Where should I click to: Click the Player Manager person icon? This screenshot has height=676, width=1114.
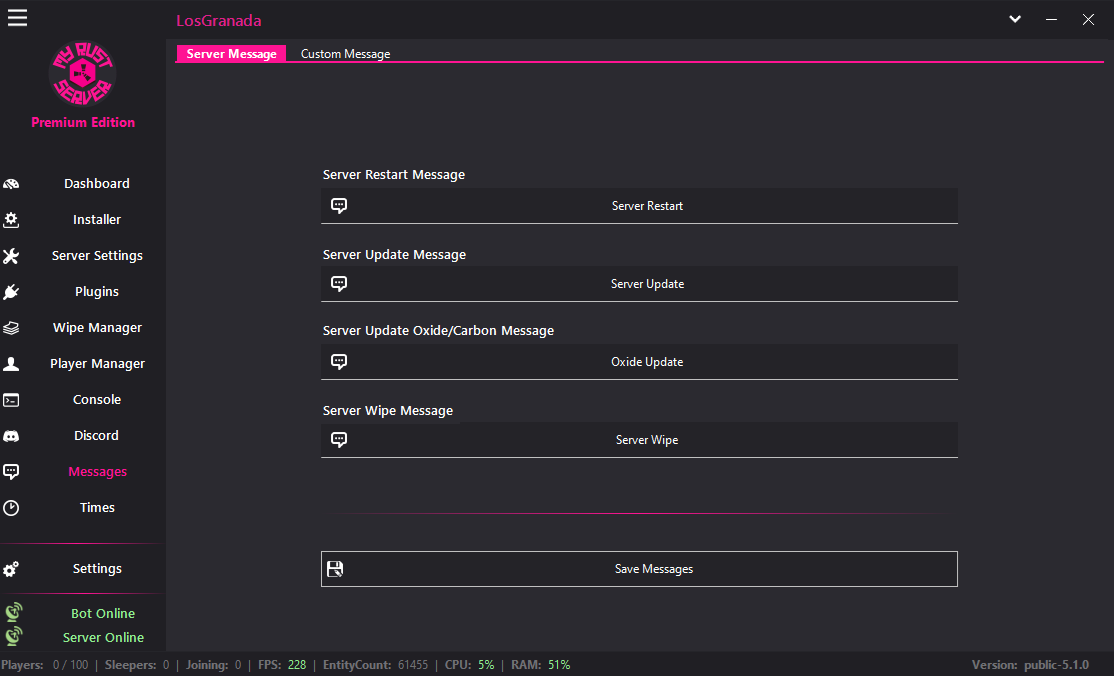(x=11, y=364)
